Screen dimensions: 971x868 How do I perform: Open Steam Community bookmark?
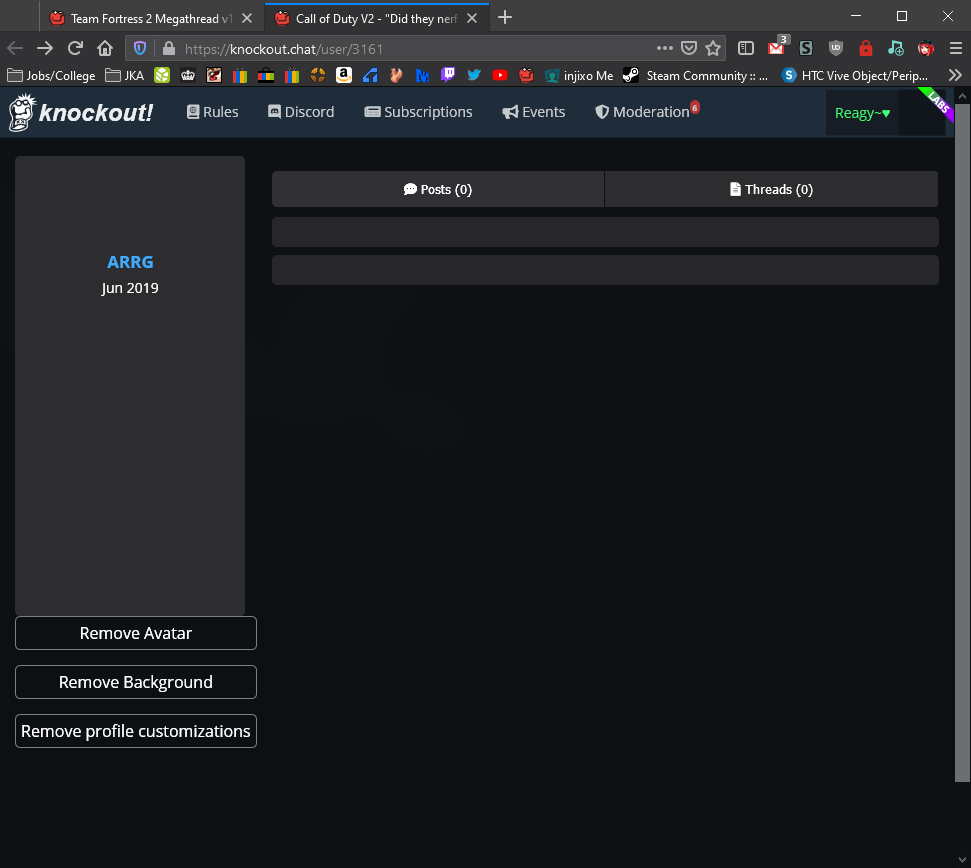695,75
